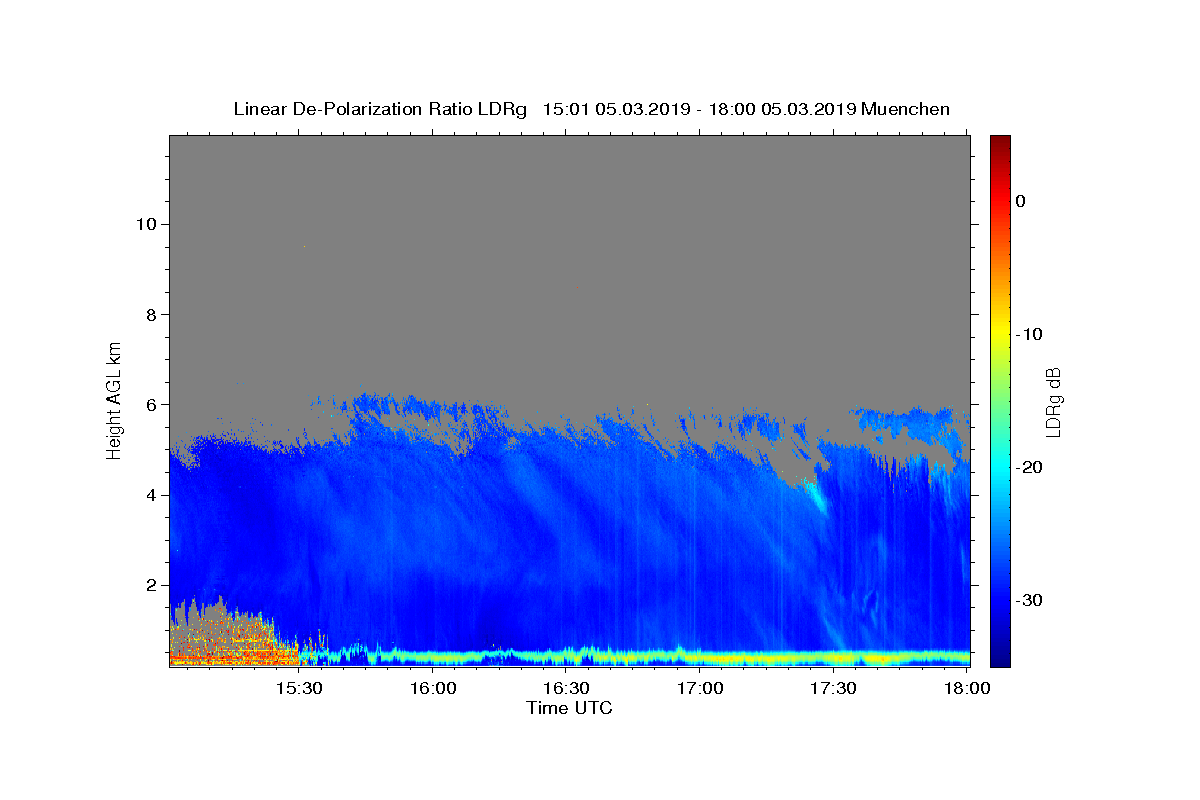Screen dimensions: 1200x800
Task: Click the 10 km height tick label
Action: 144,223
